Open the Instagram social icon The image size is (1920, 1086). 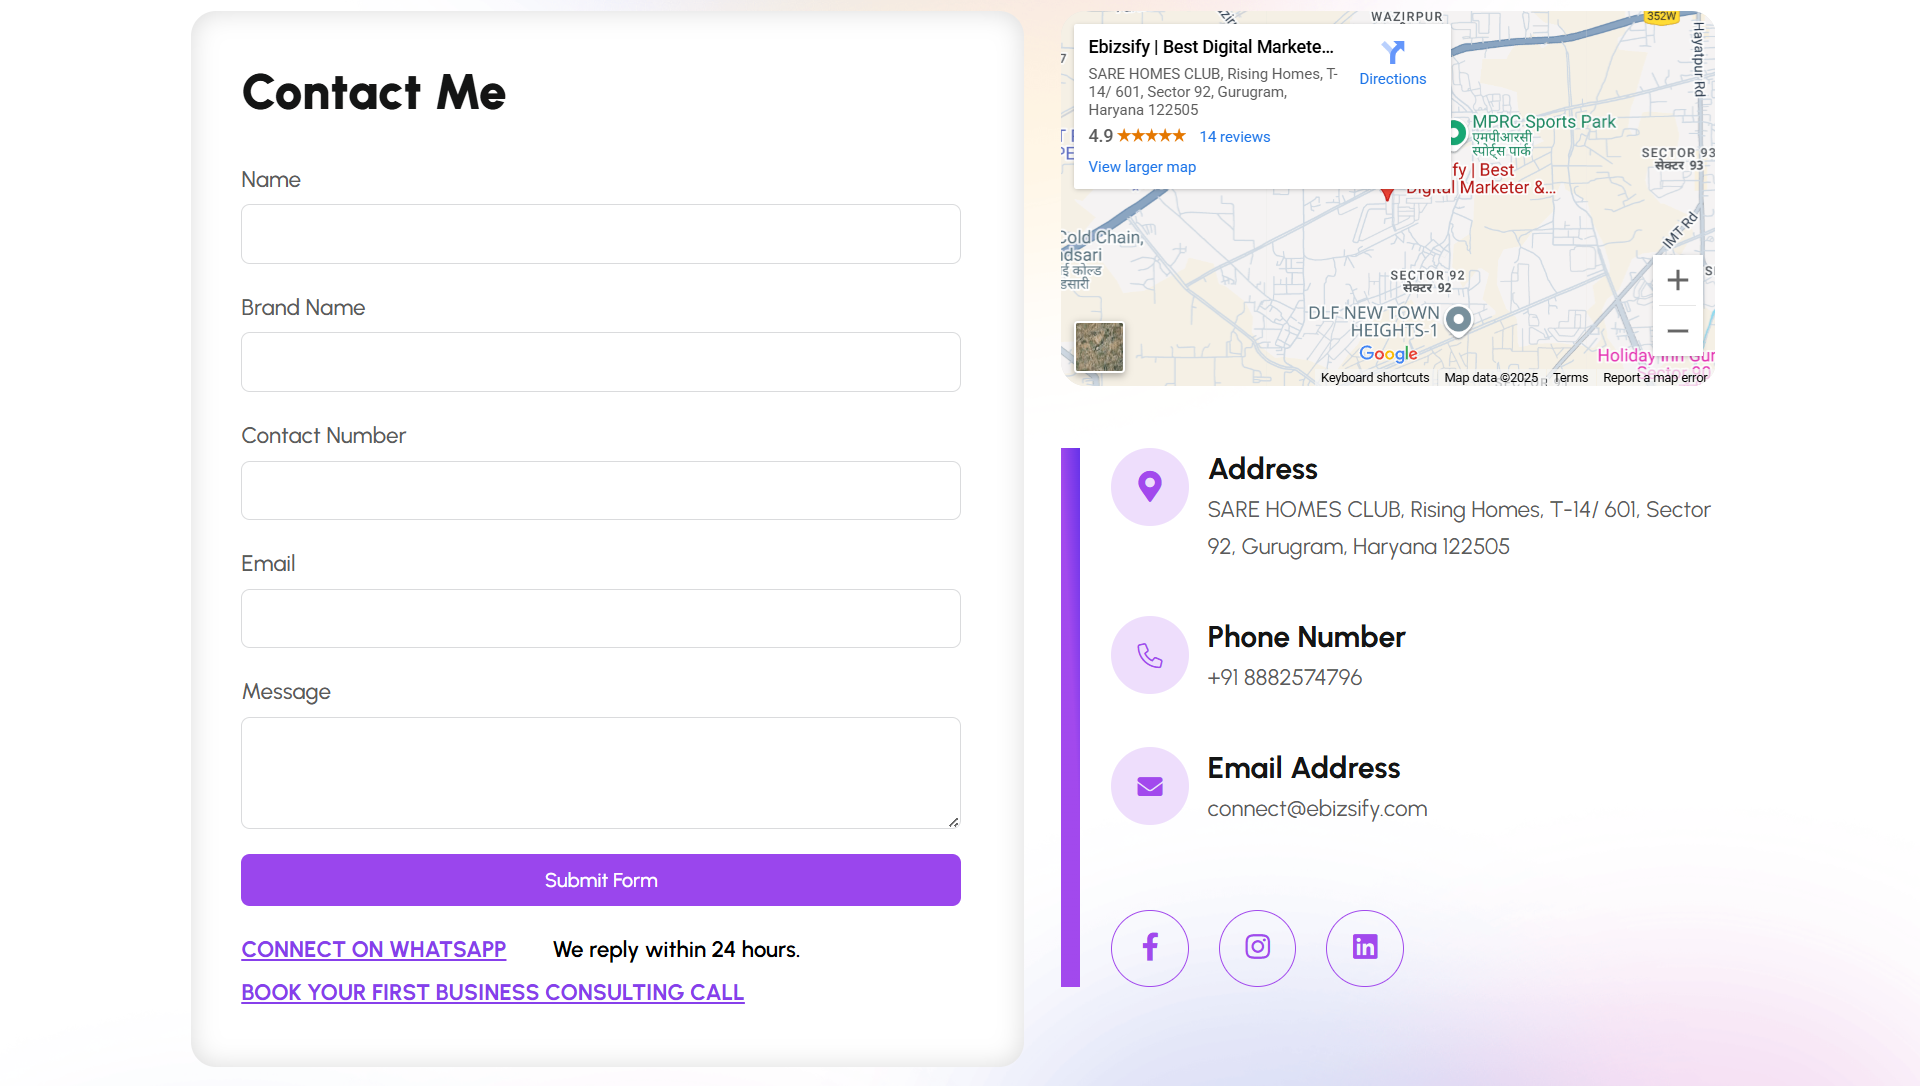1257,948
